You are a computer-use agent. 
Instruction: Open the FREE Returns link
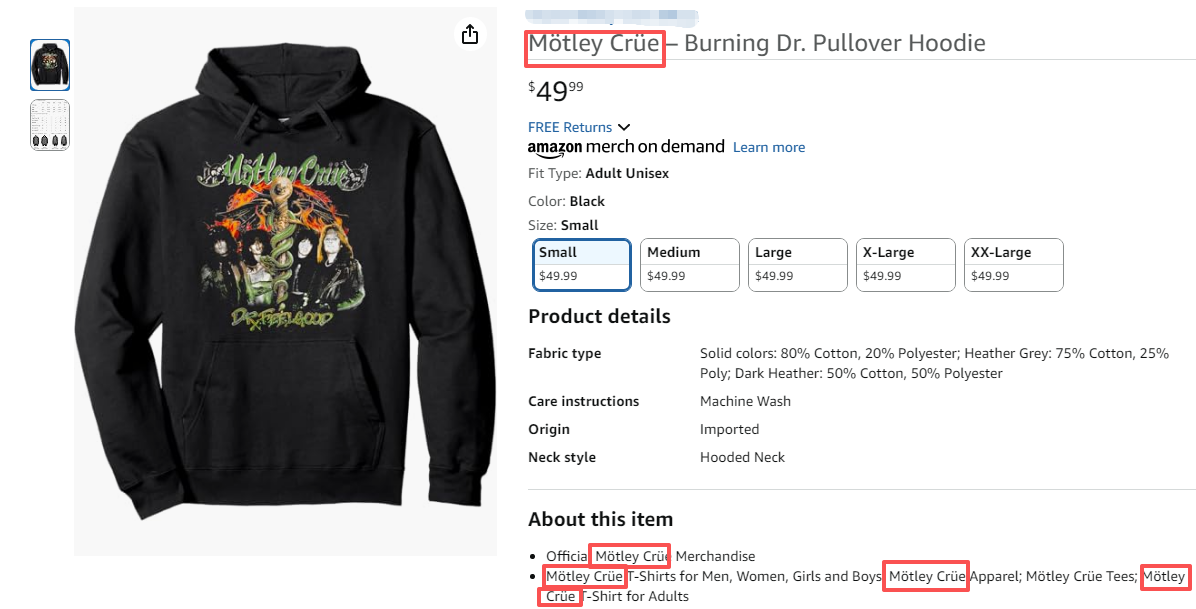pos(570,127)
